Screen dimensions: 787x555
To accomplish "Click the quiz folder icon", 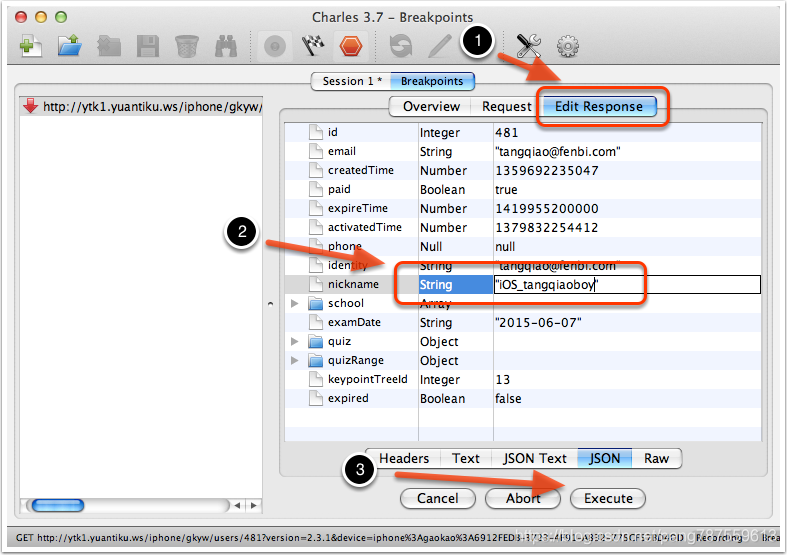I will (x=315, y=341).
